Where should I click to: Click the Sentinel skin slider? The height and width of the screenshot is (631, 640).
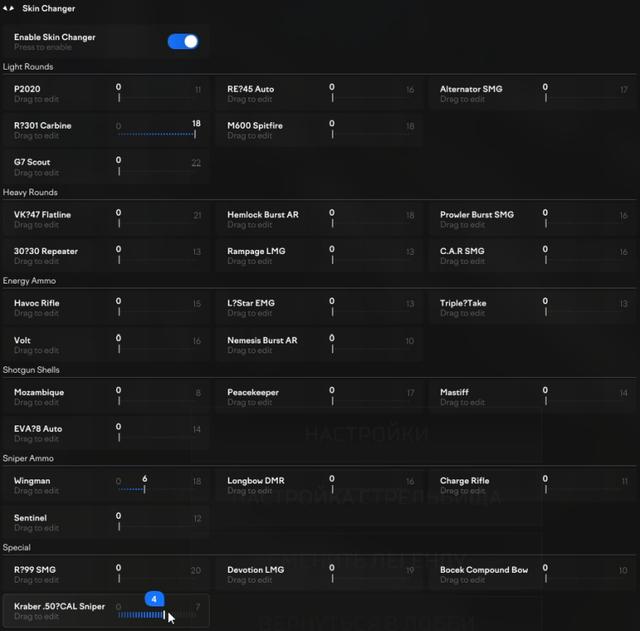(158, 527)
